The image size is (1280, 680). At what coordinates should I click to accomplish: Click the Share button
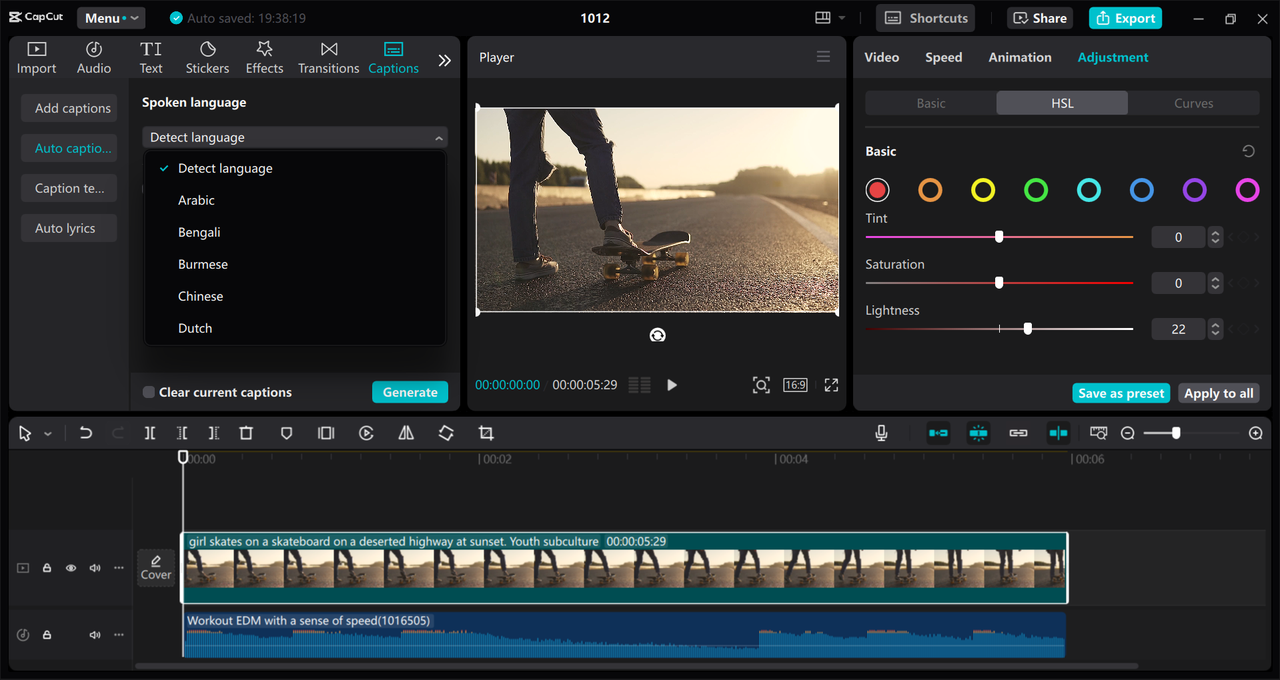pos(1039,18)
